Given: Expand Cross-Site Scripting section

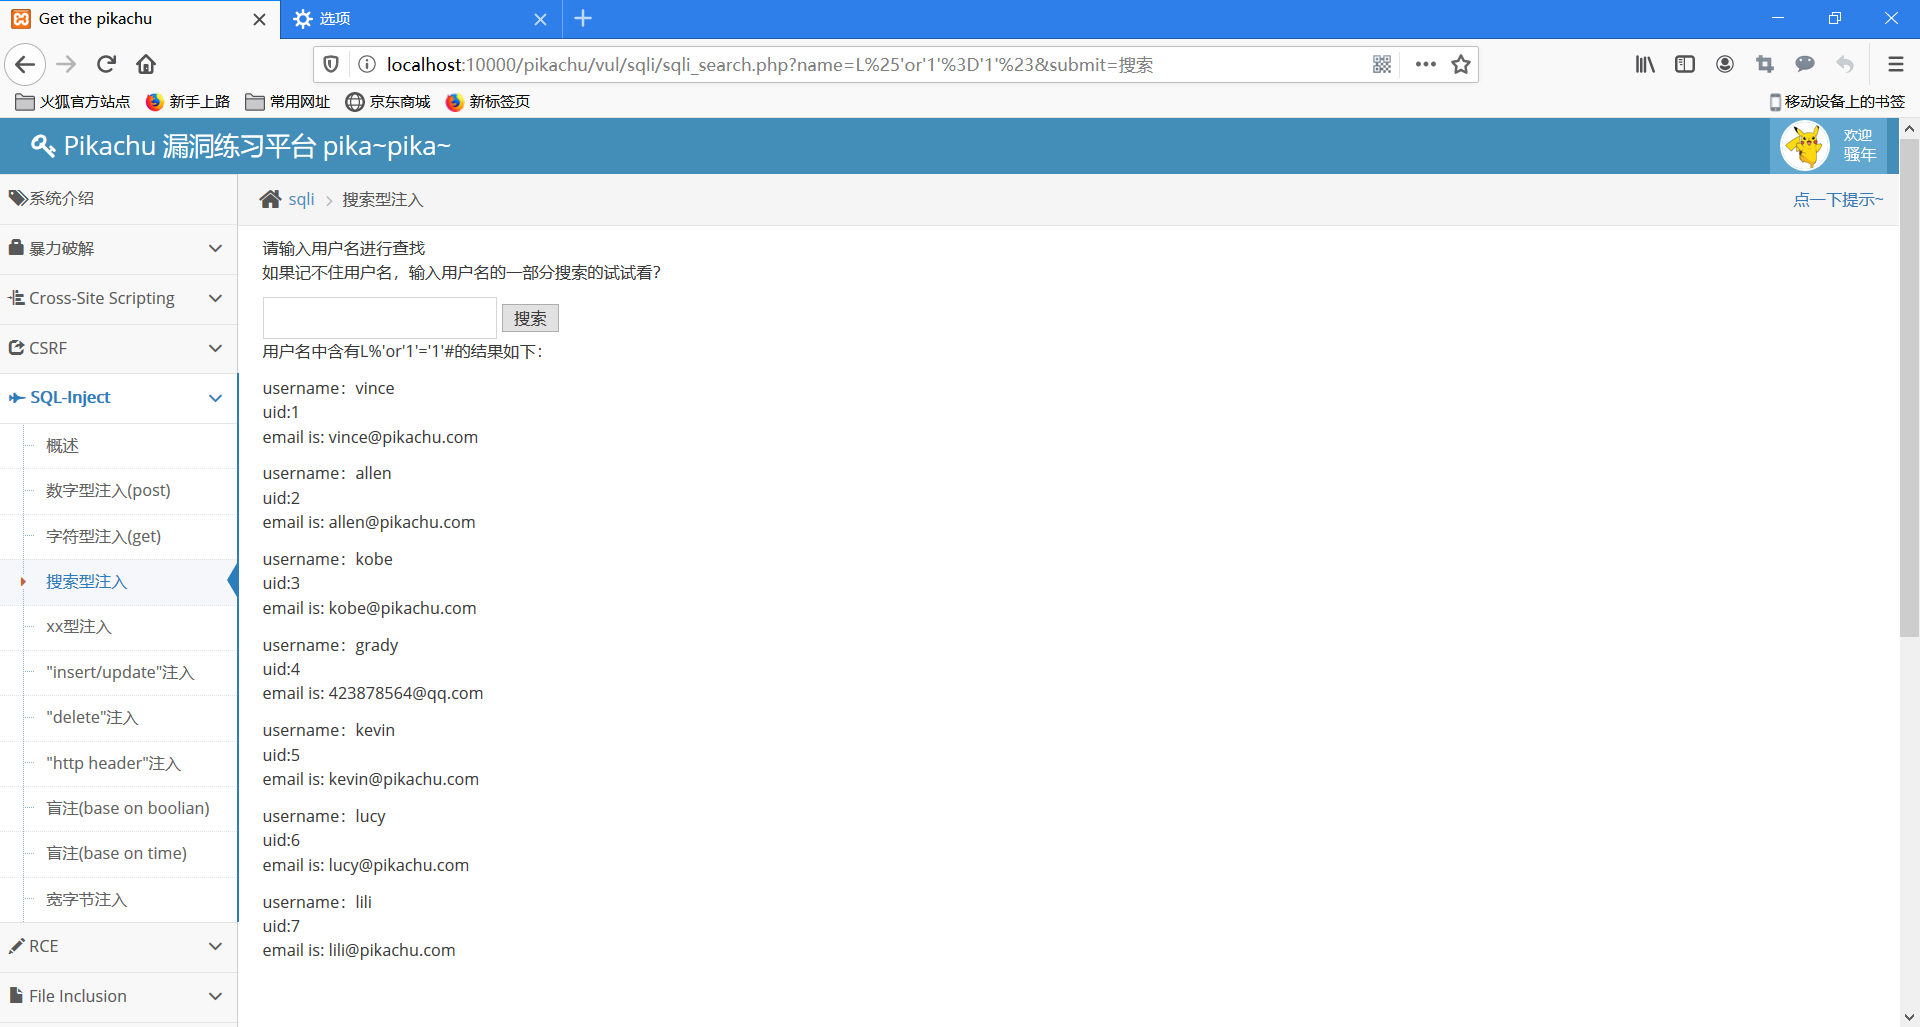Looking at the screenshot, I should click(118, 298).
